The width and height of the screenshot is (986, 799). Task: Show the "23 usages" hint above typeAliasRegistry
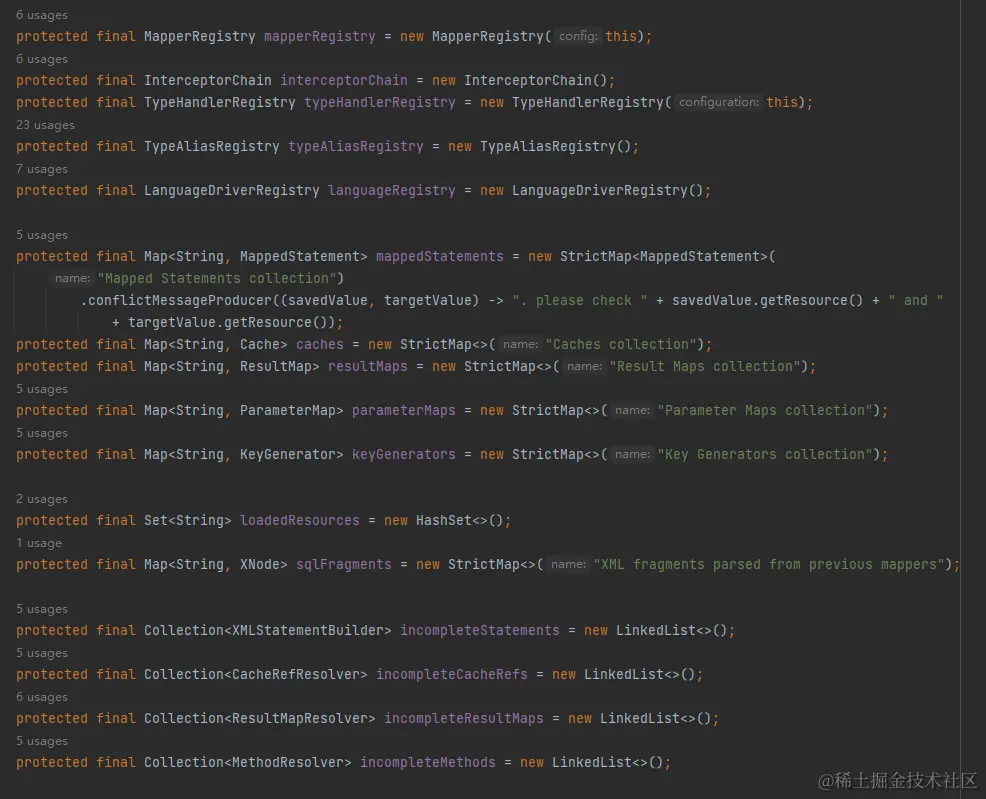tap(45, 125)
